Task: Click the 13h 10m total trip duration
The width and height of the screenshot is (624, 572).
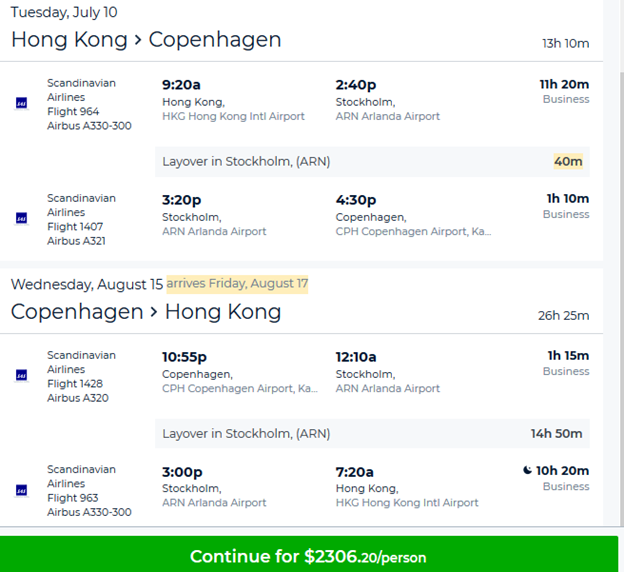Action: (565, 44)
